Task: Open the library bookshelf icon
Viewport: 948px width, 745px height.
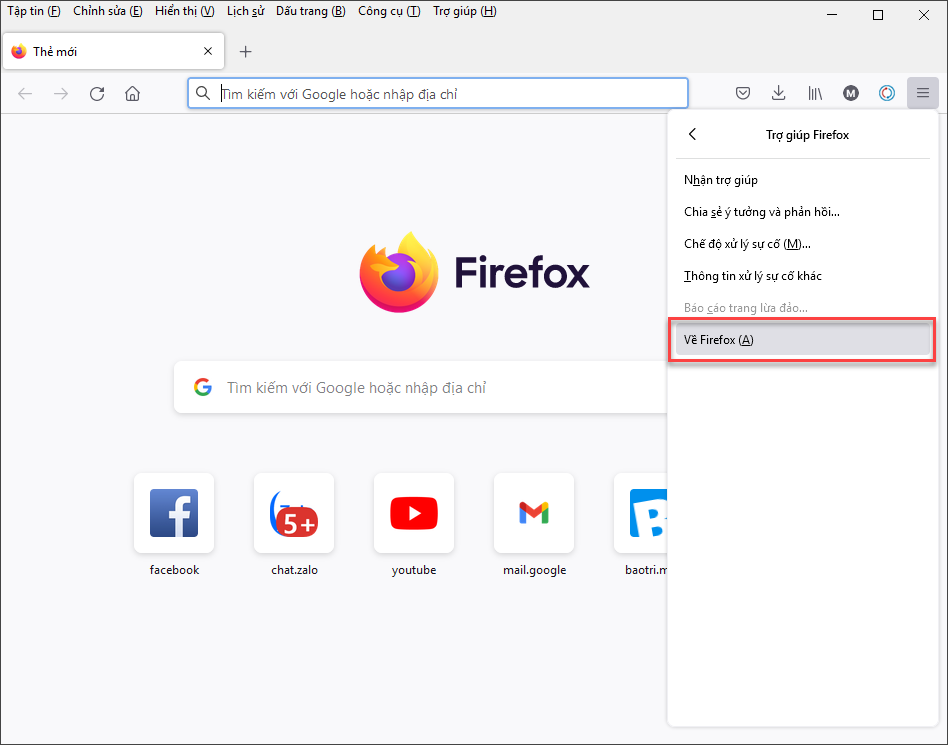Action: pos(815,93)
